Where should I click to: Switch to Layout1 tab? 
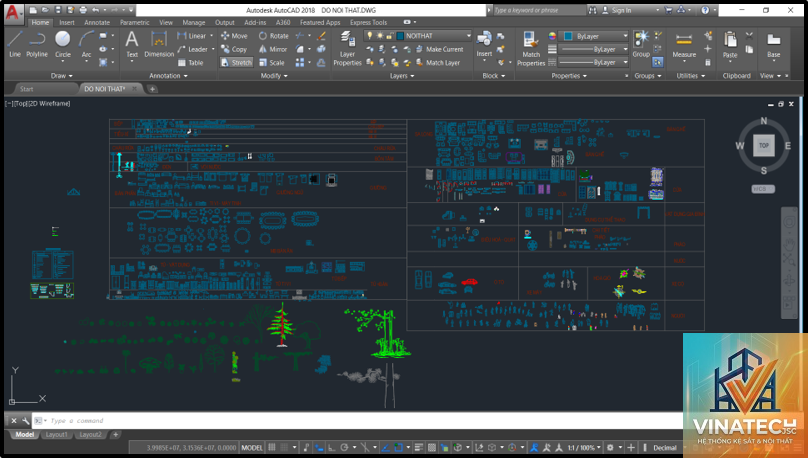(56, 435)
